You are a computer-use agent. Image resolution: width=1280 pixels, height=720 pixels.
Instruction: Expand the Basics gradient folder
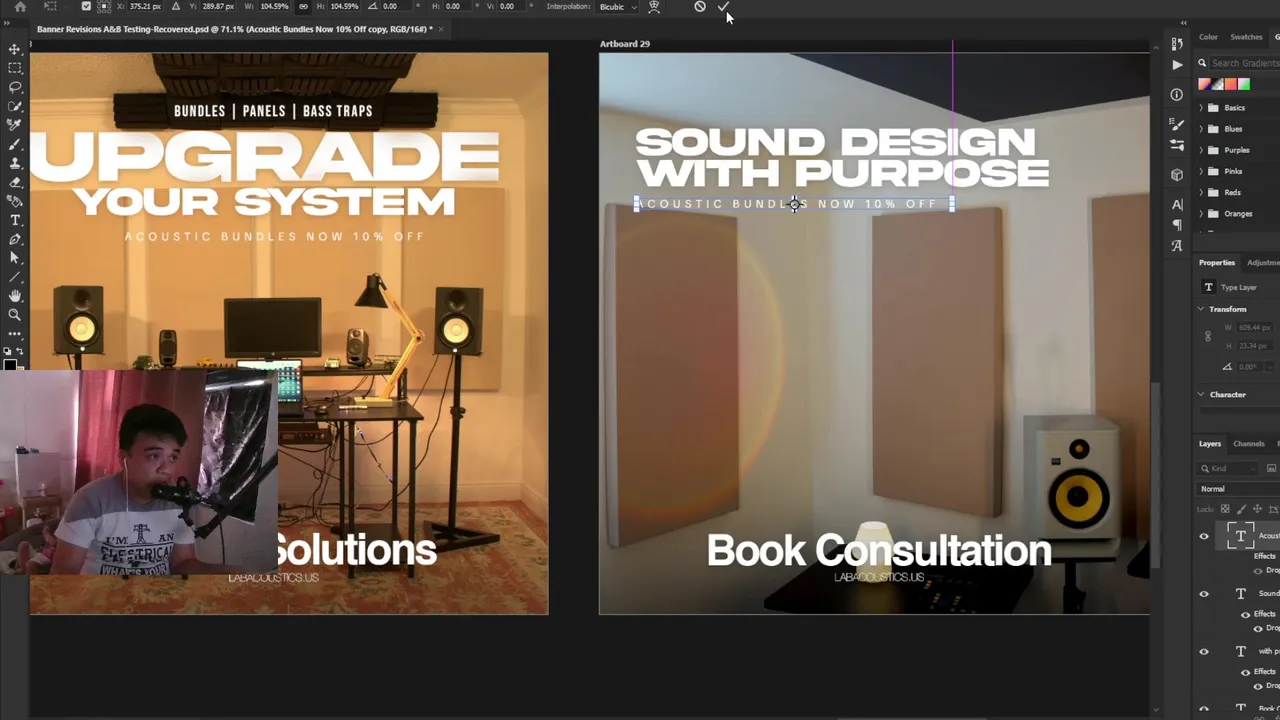pyautogui.click(x=1201, y=107)
